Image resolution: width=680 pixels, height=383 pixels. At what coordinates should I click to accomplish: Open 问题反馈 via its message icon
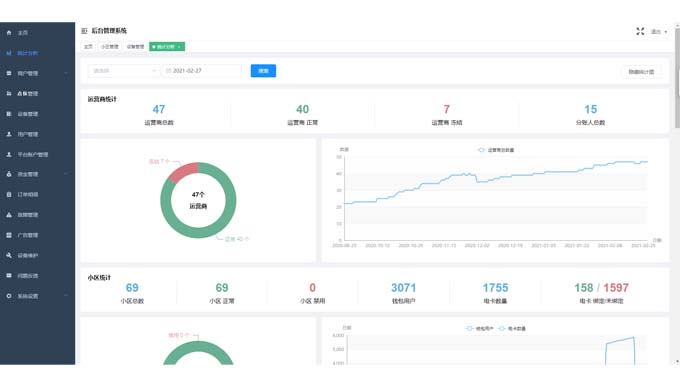(9, 275)
